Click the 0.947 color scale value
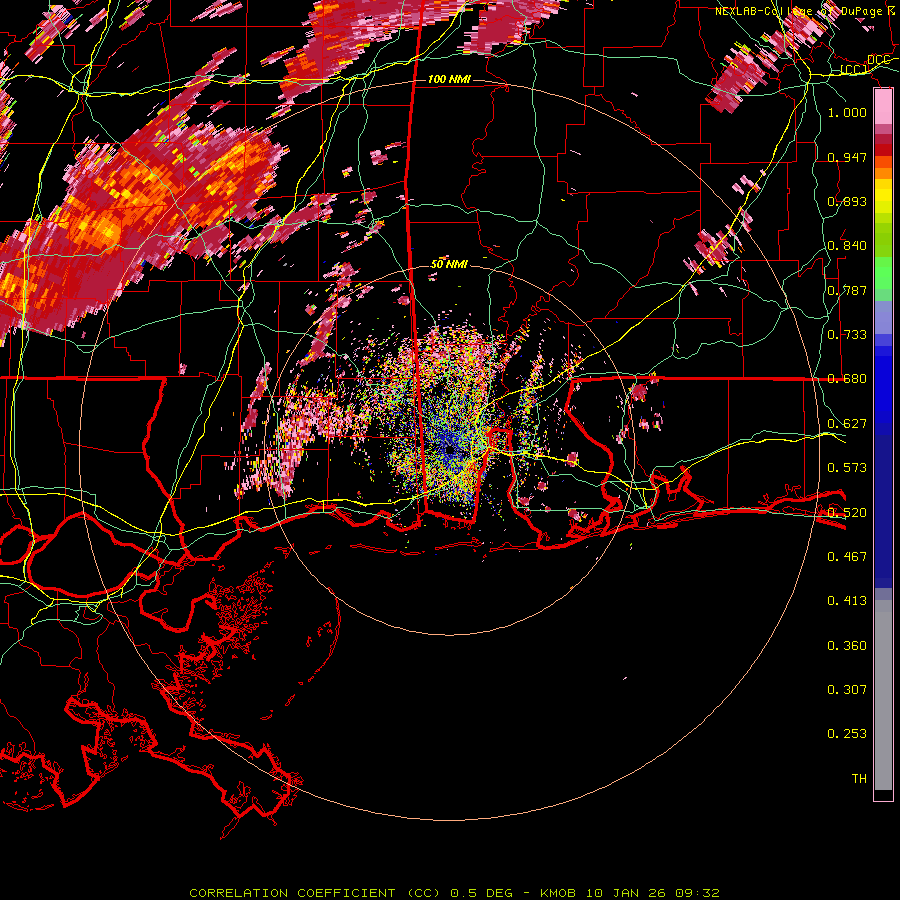 click(x=847, y=157)
